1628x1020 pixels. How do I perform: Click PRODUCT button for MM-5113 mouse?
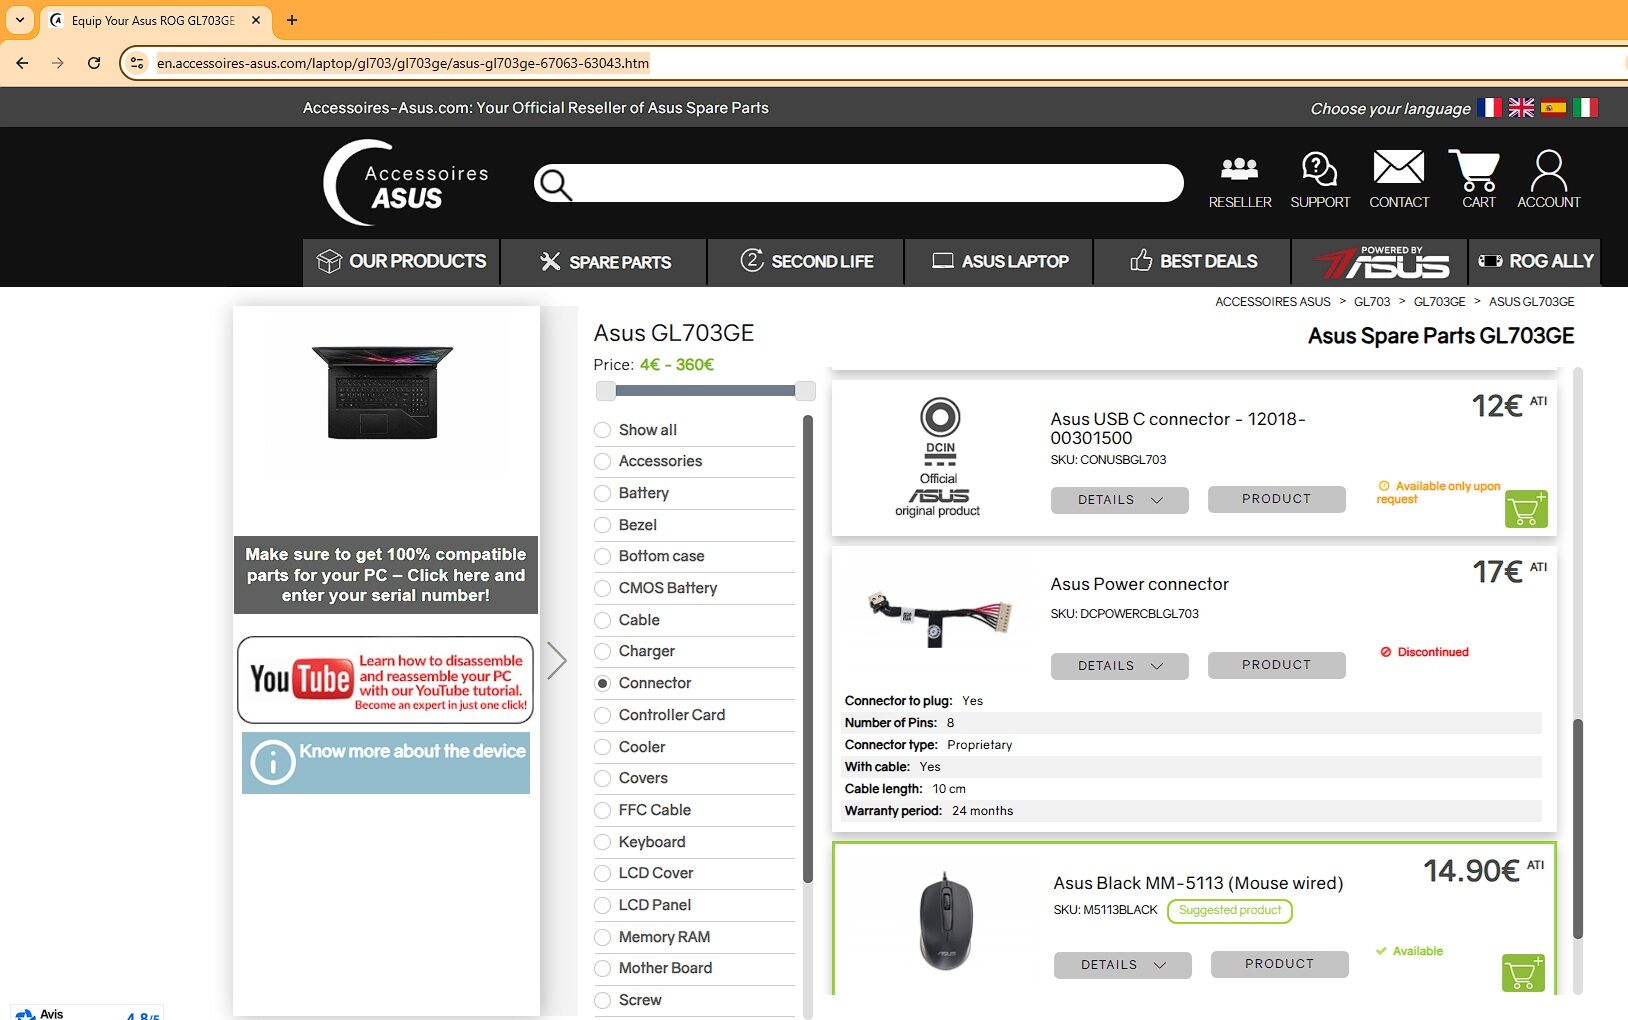tap(1279, 964)
